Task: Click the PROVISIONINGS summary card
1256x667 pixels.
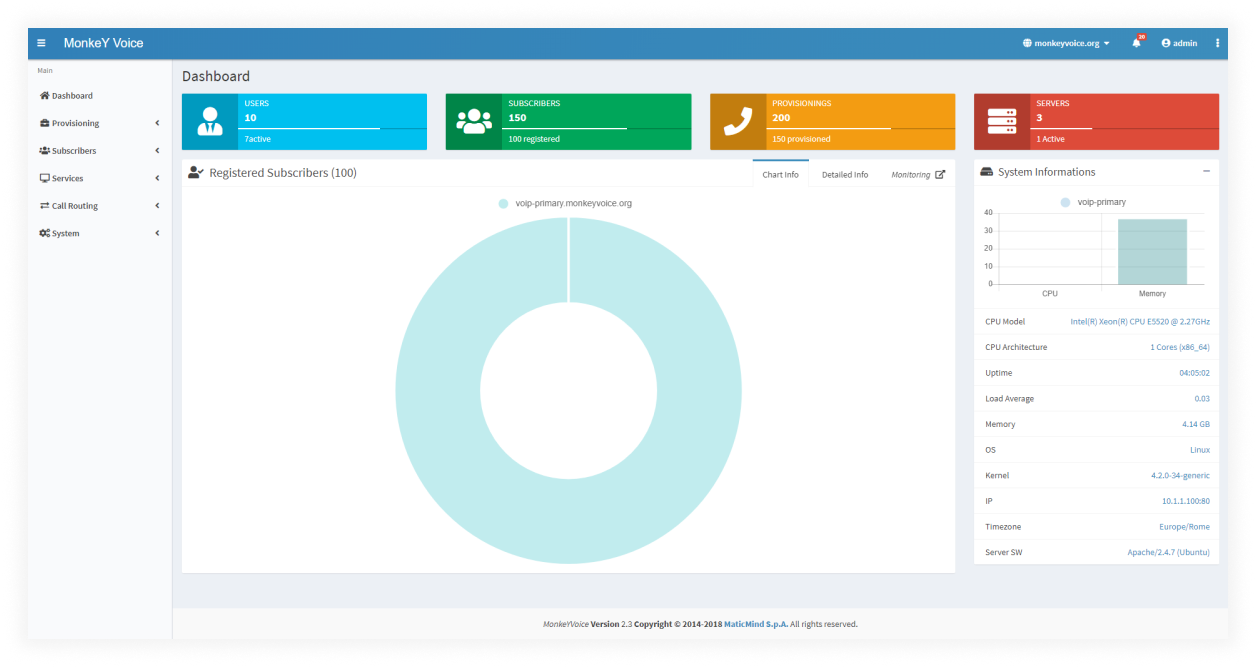Action: tap(832, 122)
